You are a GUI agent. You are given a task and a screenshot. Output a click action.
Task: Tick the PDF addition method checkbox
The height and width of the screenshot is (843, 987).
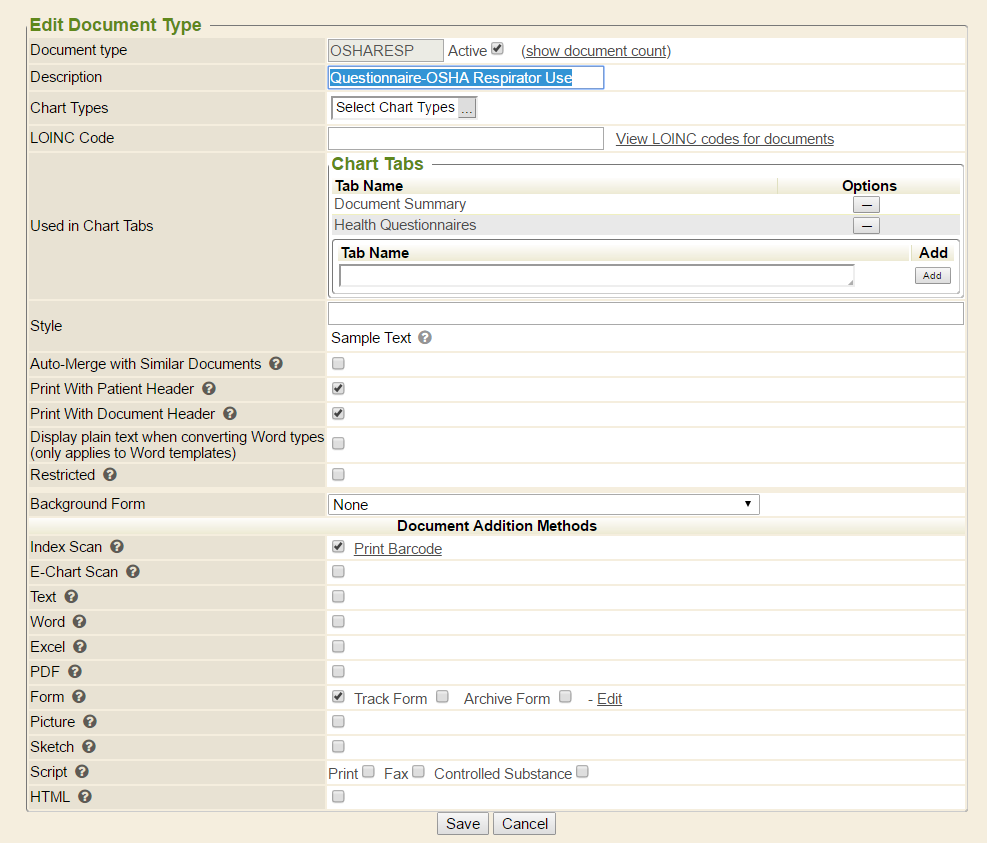(x=338, y=671)
